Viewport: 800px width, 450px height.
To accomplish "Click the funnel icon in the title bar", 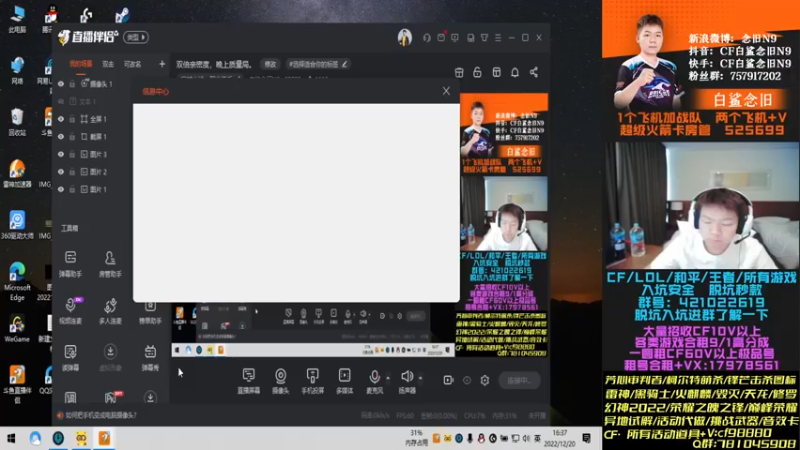I will (x=484, y=38).
